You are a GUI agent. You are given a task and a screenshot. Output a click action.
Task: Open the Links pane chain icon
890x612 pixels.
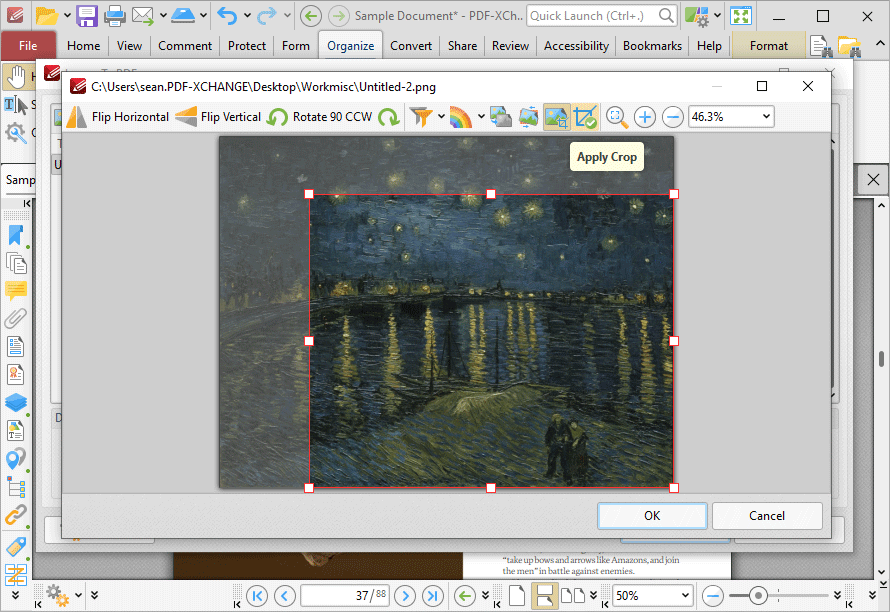15,515
